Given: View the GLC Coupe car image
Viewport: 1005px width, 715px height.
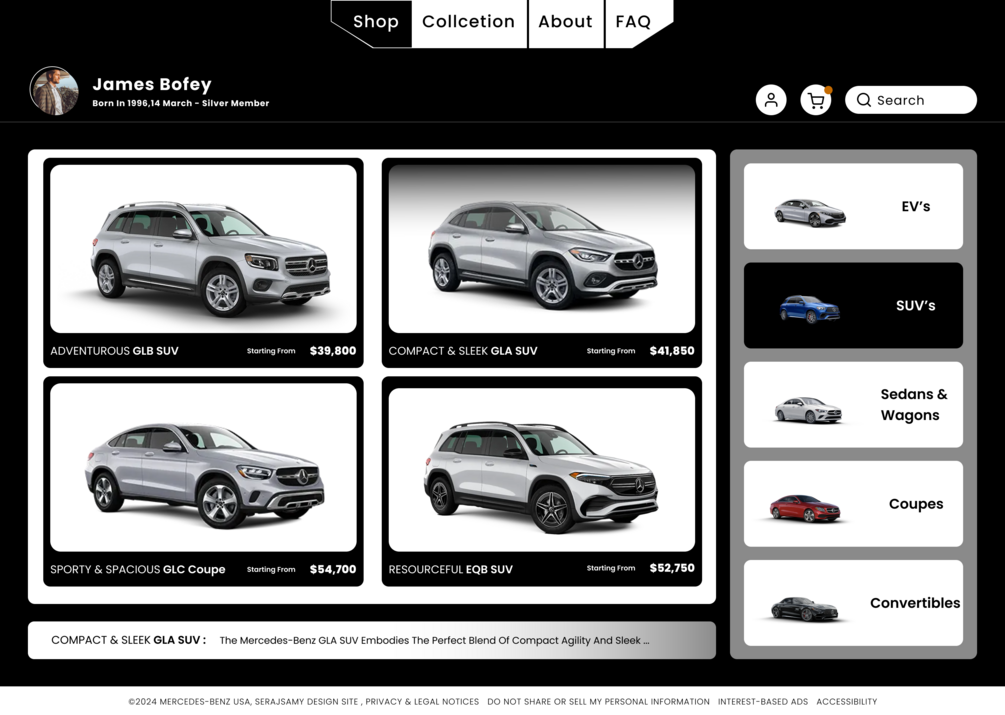Looking at the screenshot, I should click(203, 467).
